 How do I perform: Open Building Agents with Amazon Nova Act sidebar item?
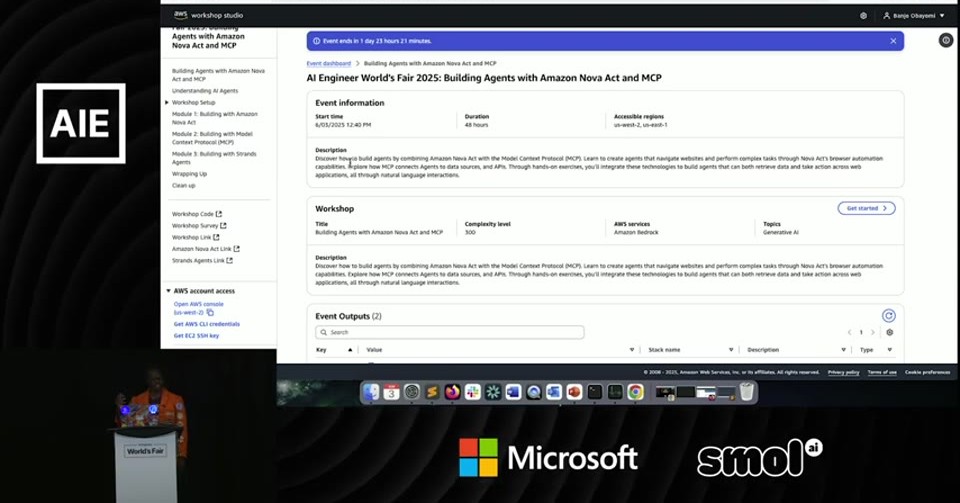click(219, 75)
